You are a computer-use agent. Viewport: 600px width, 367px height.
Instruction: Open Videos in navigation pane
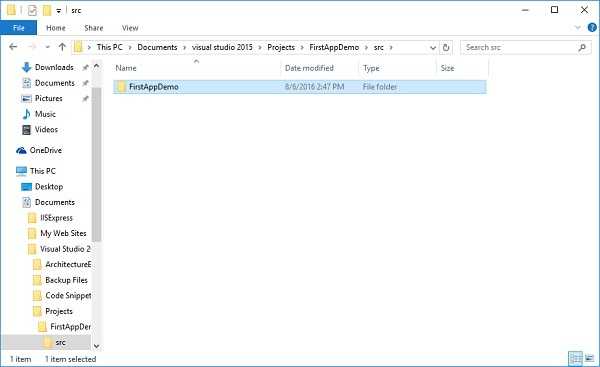pyautogui.click(x=46, y=130)
